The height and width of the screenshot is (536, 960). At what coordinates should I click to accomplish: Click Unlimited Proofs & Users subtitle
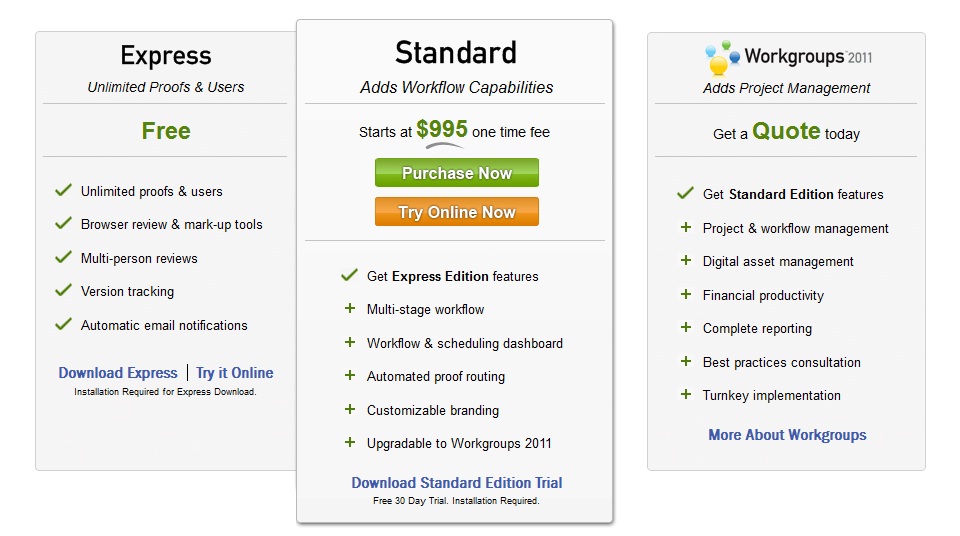pyautogui.click(x=166, y=87)
